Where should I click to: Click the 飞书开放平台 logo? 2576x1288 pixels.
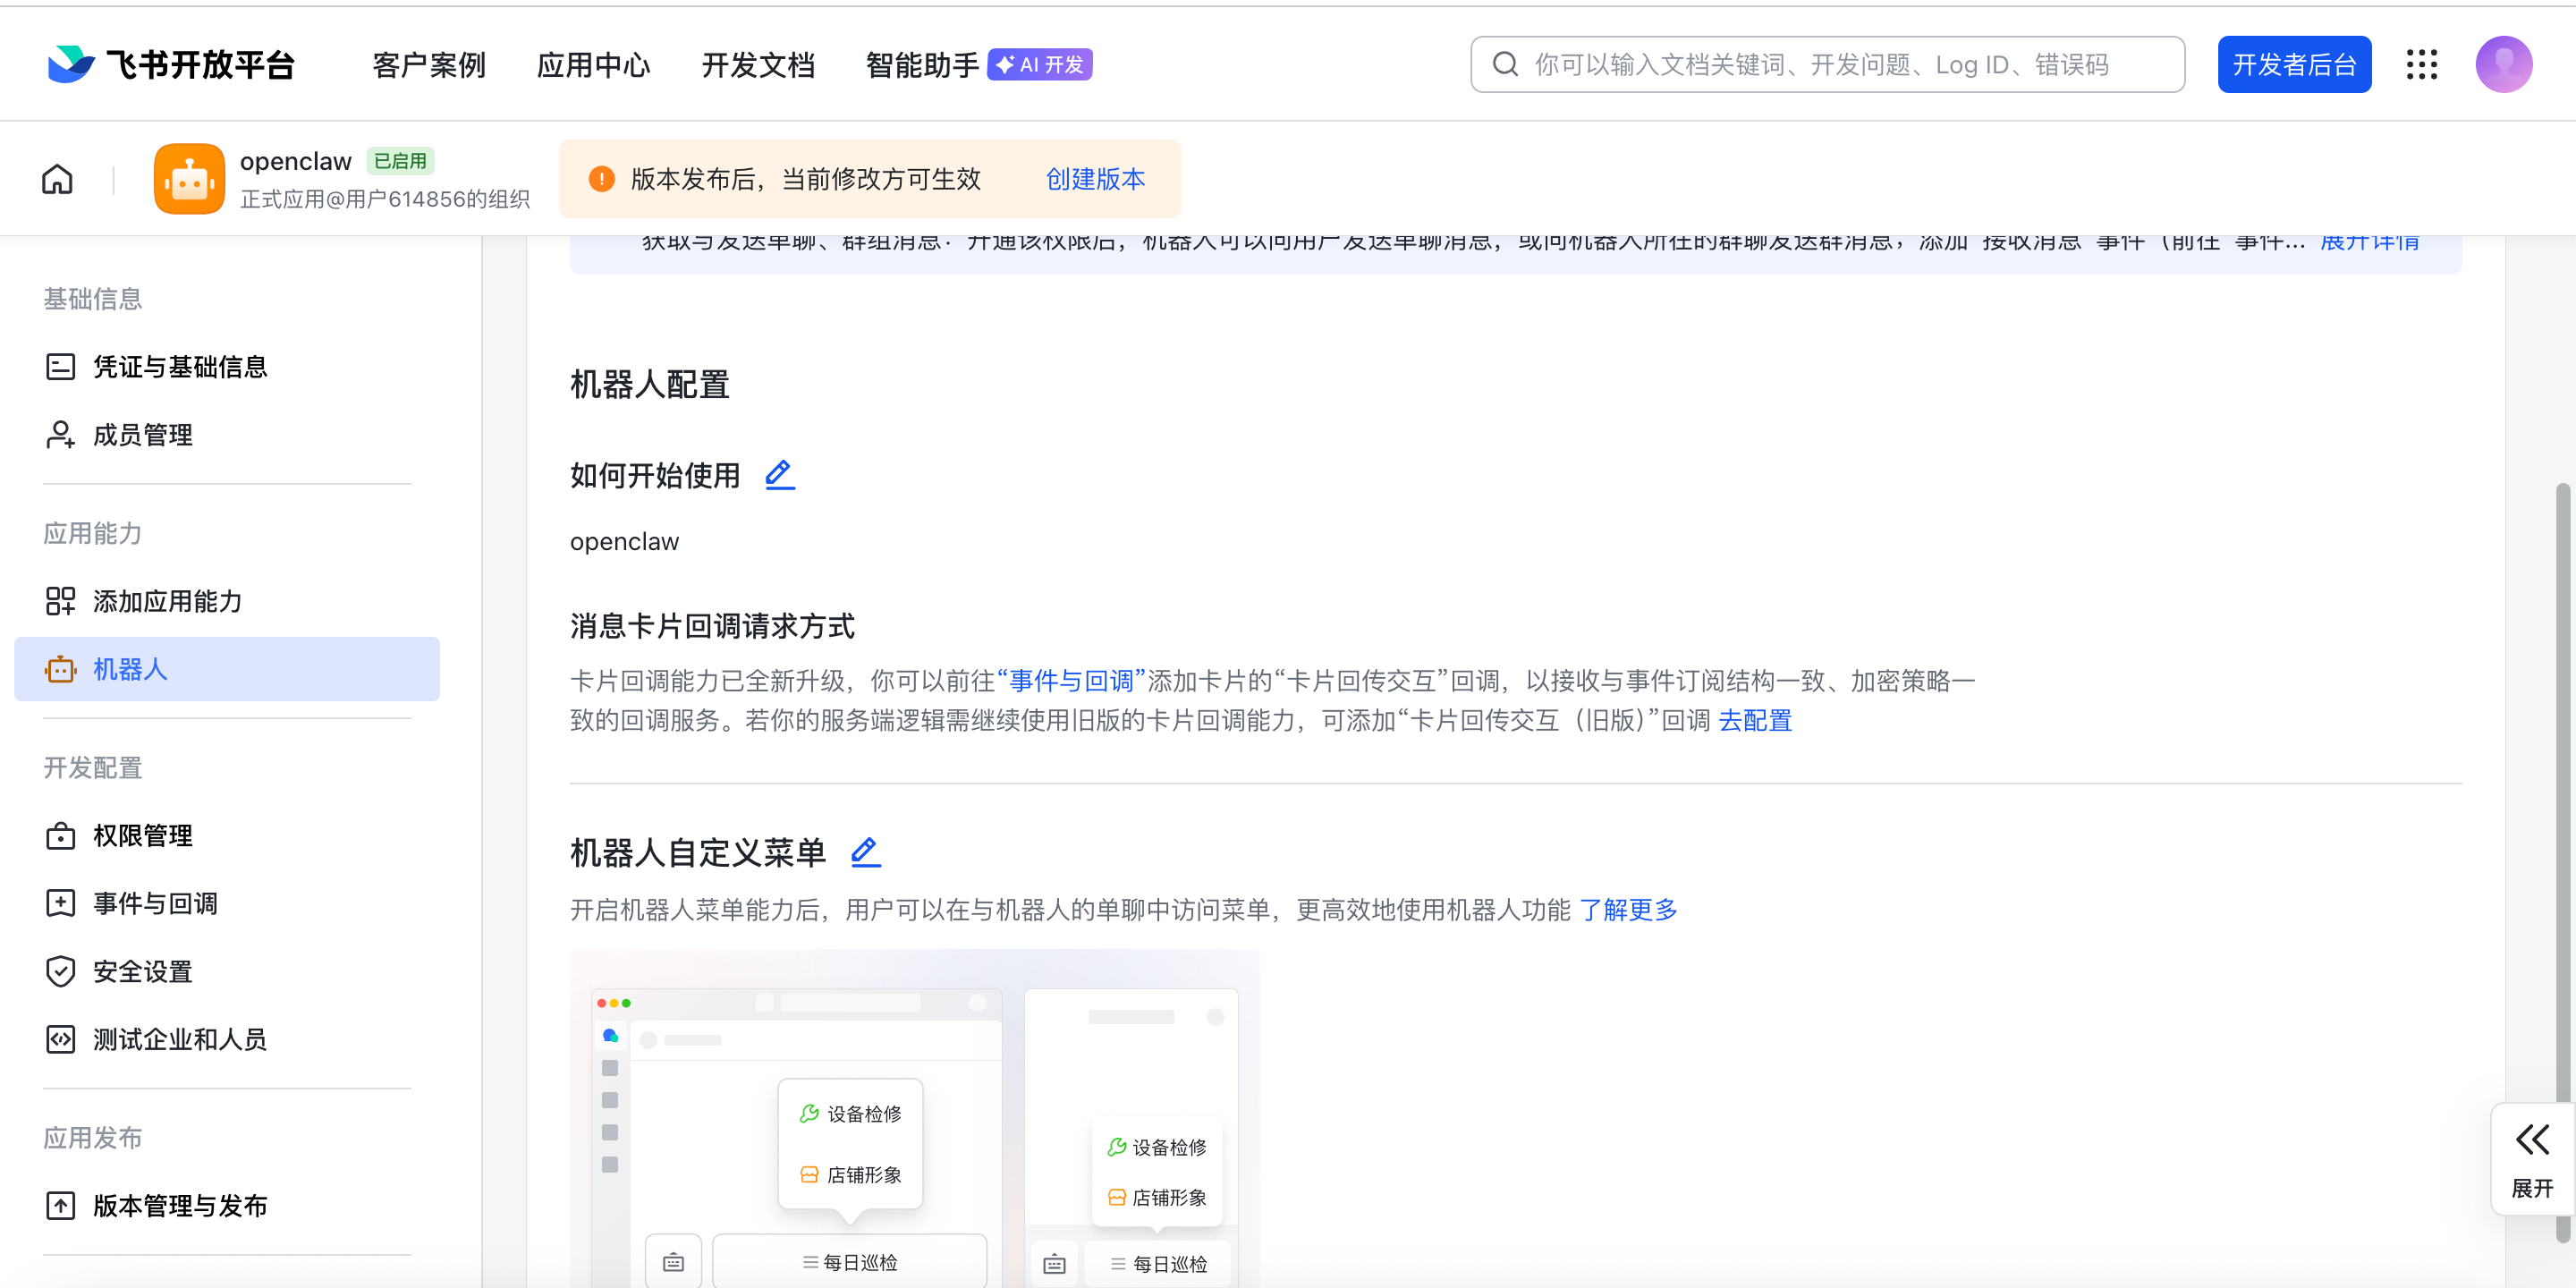tap(171, 65)
